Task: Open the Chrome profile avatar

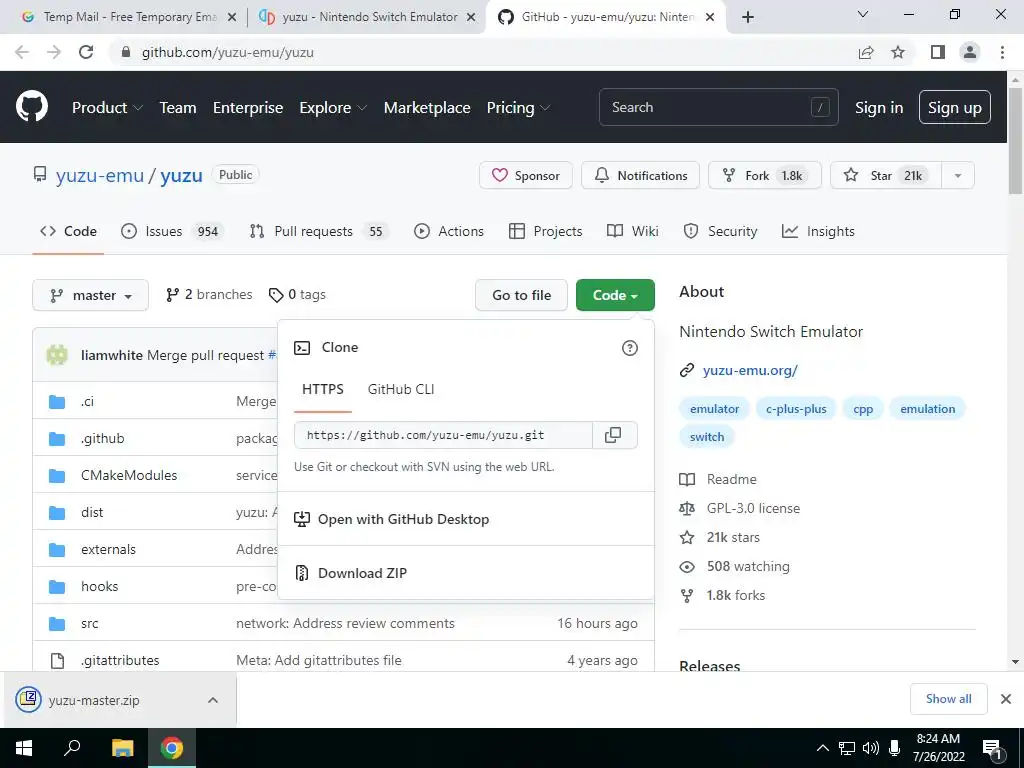Action: point(970,52)
